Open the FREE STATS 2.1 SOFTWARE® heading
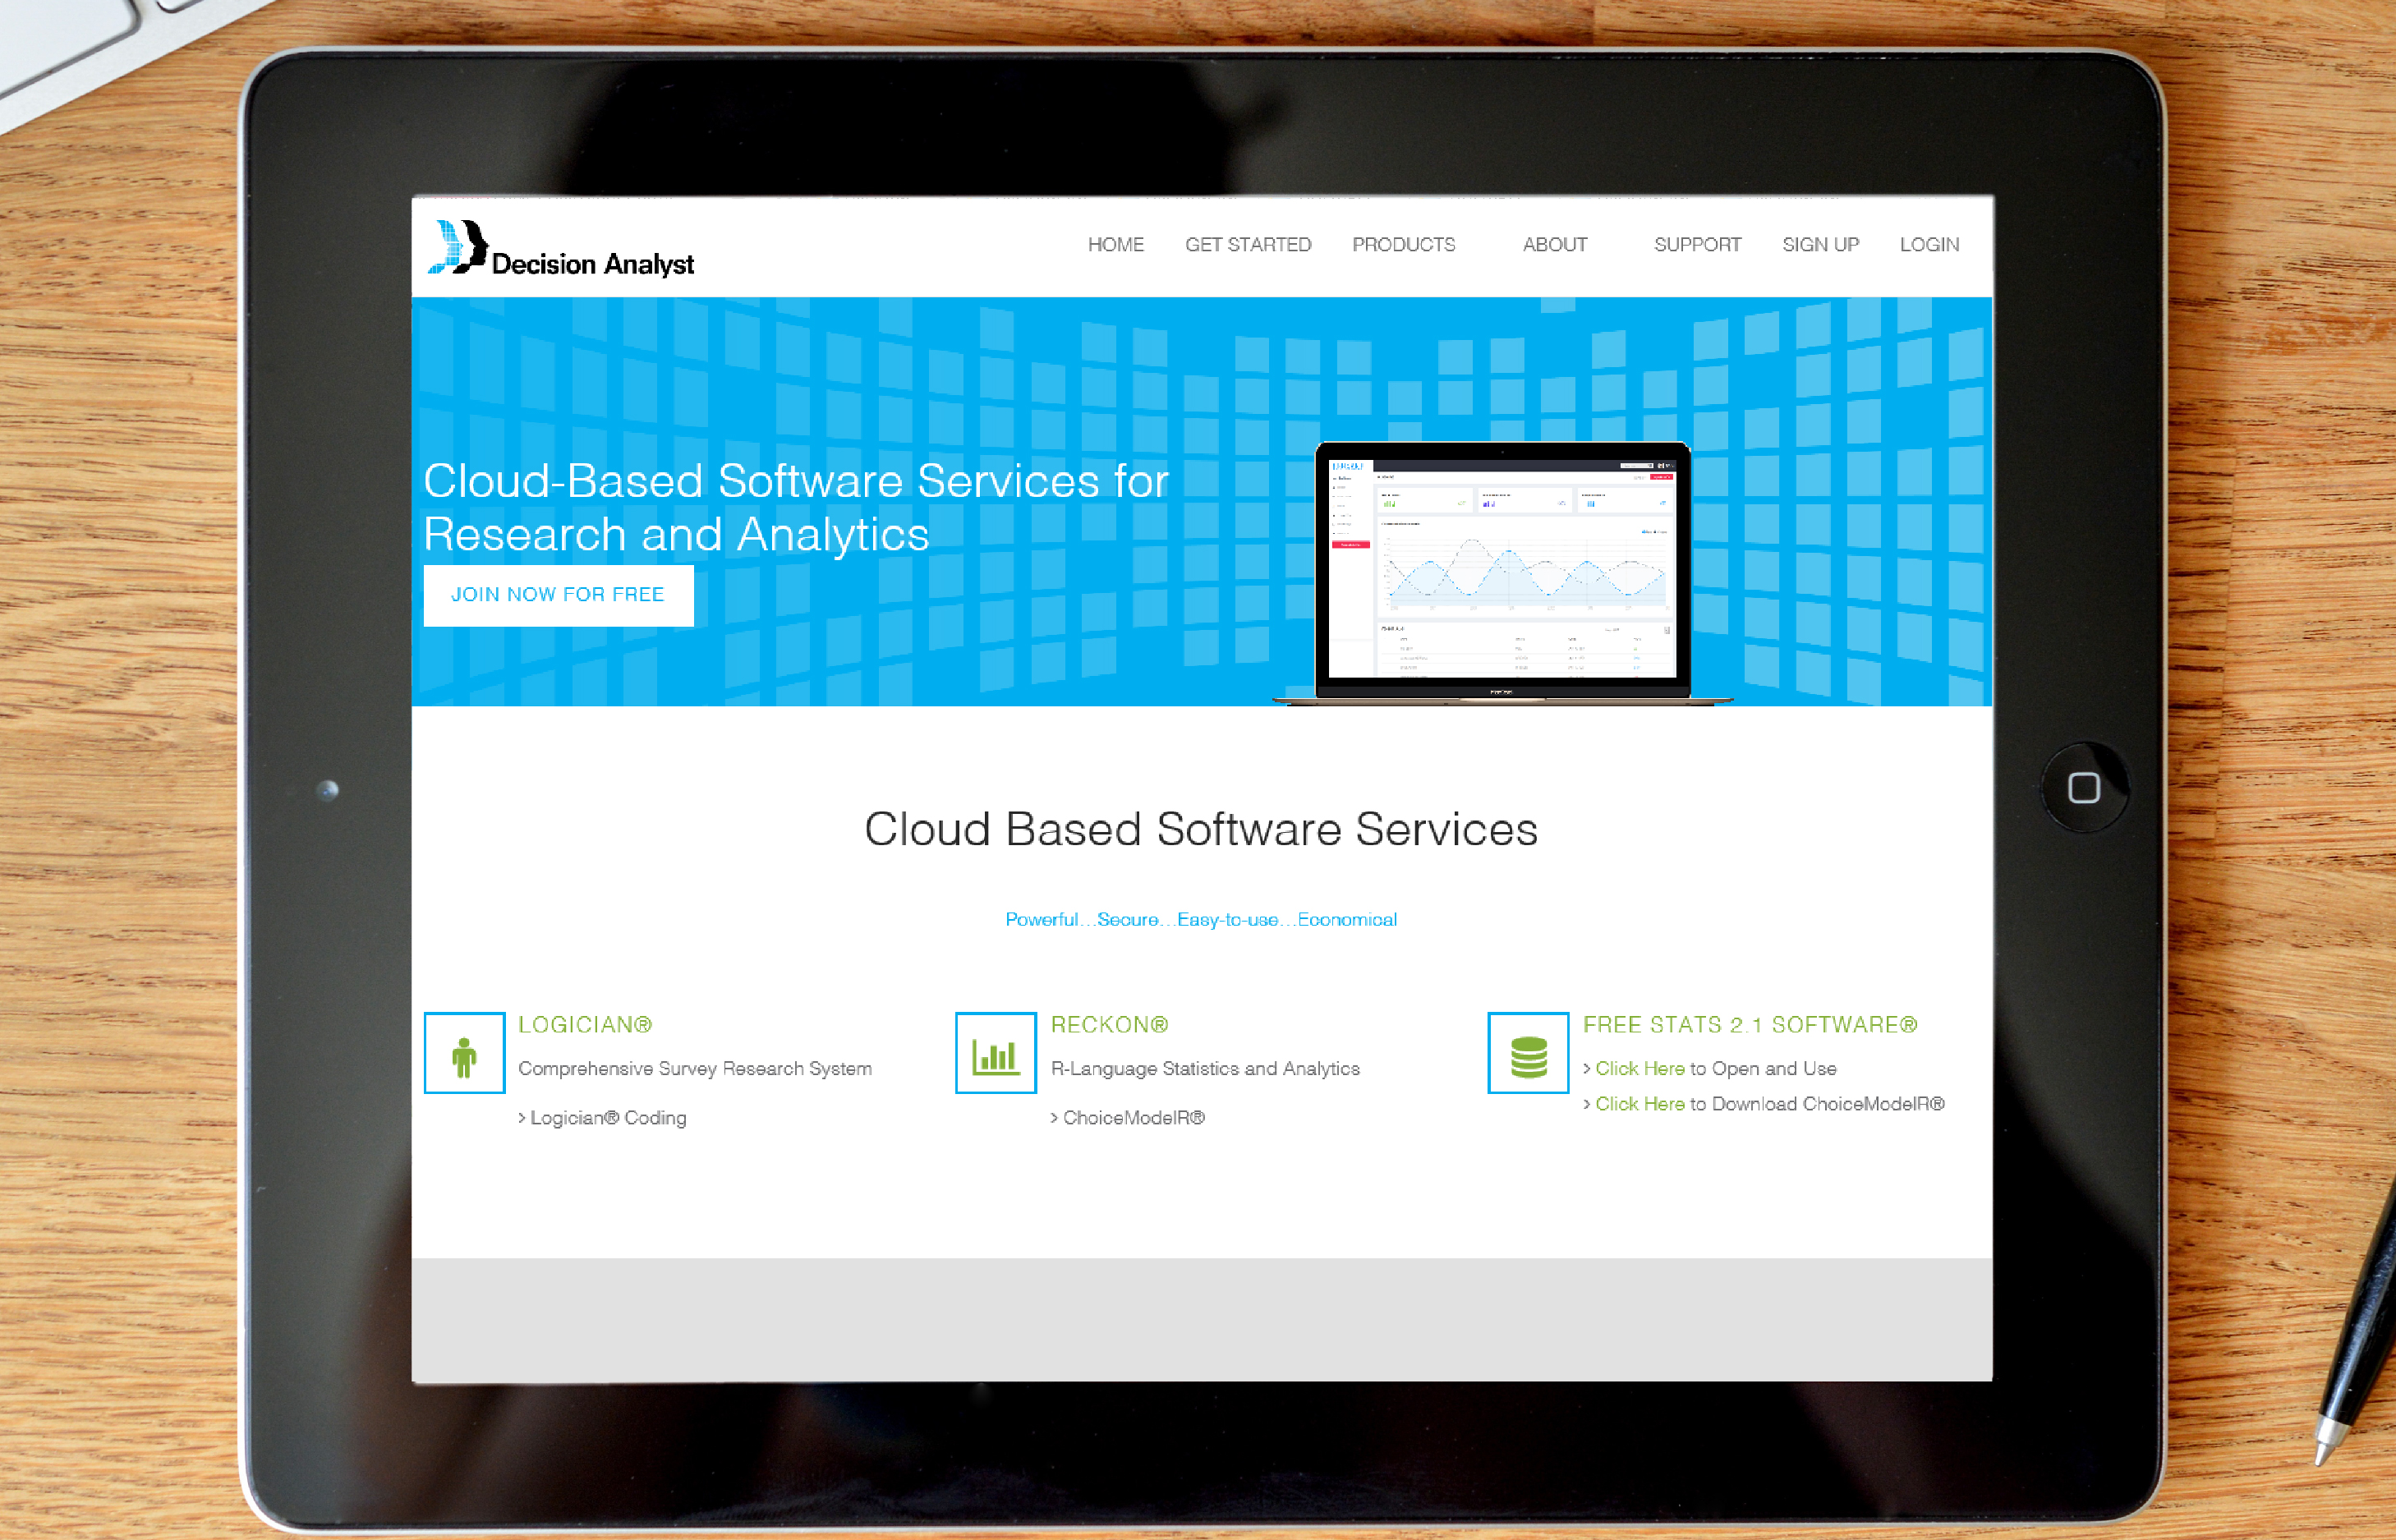The height and width of the screenshot is (1540, 2396). (x=1750, y=1025)
